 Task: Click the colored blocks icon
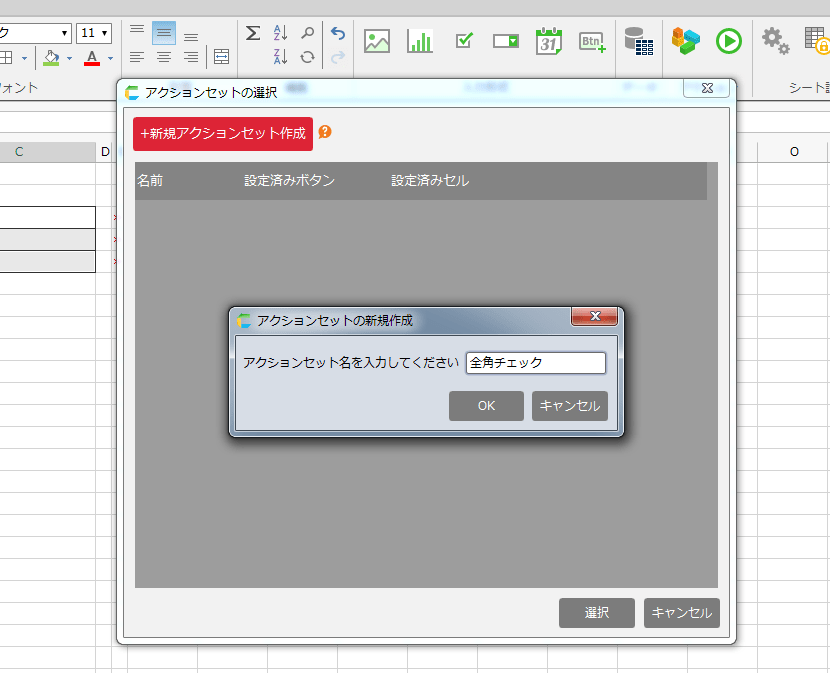(x=685, y=41)
